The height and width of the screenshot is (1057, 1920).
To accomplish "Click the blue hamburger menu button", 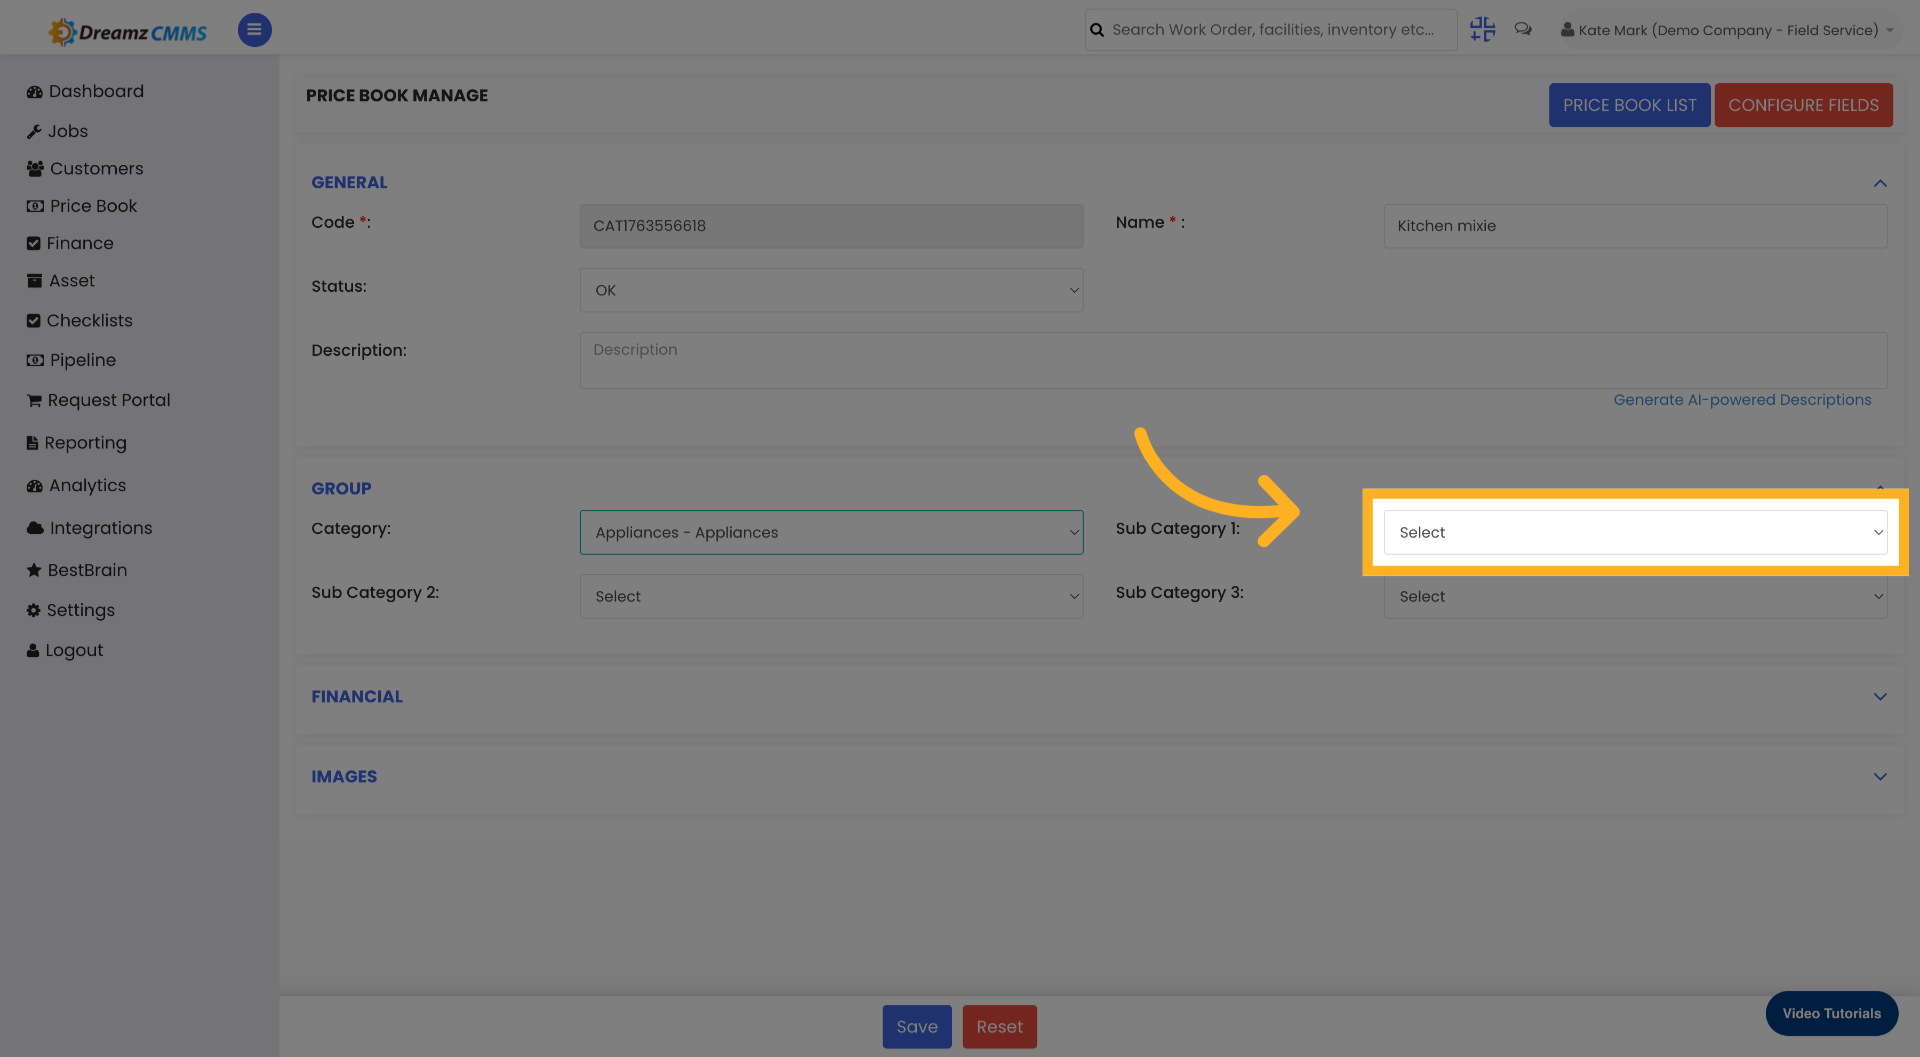I will pos(254,30).
